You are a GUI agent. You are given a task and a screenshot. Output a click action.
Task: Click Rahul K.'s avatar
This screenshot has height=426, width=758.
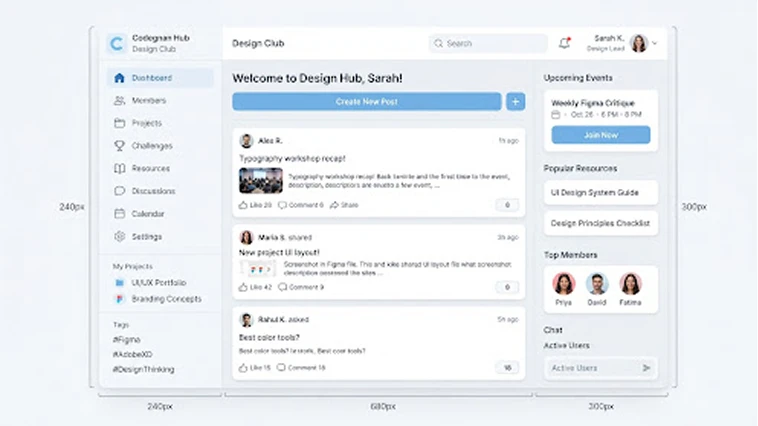click(x=247, y=320)
